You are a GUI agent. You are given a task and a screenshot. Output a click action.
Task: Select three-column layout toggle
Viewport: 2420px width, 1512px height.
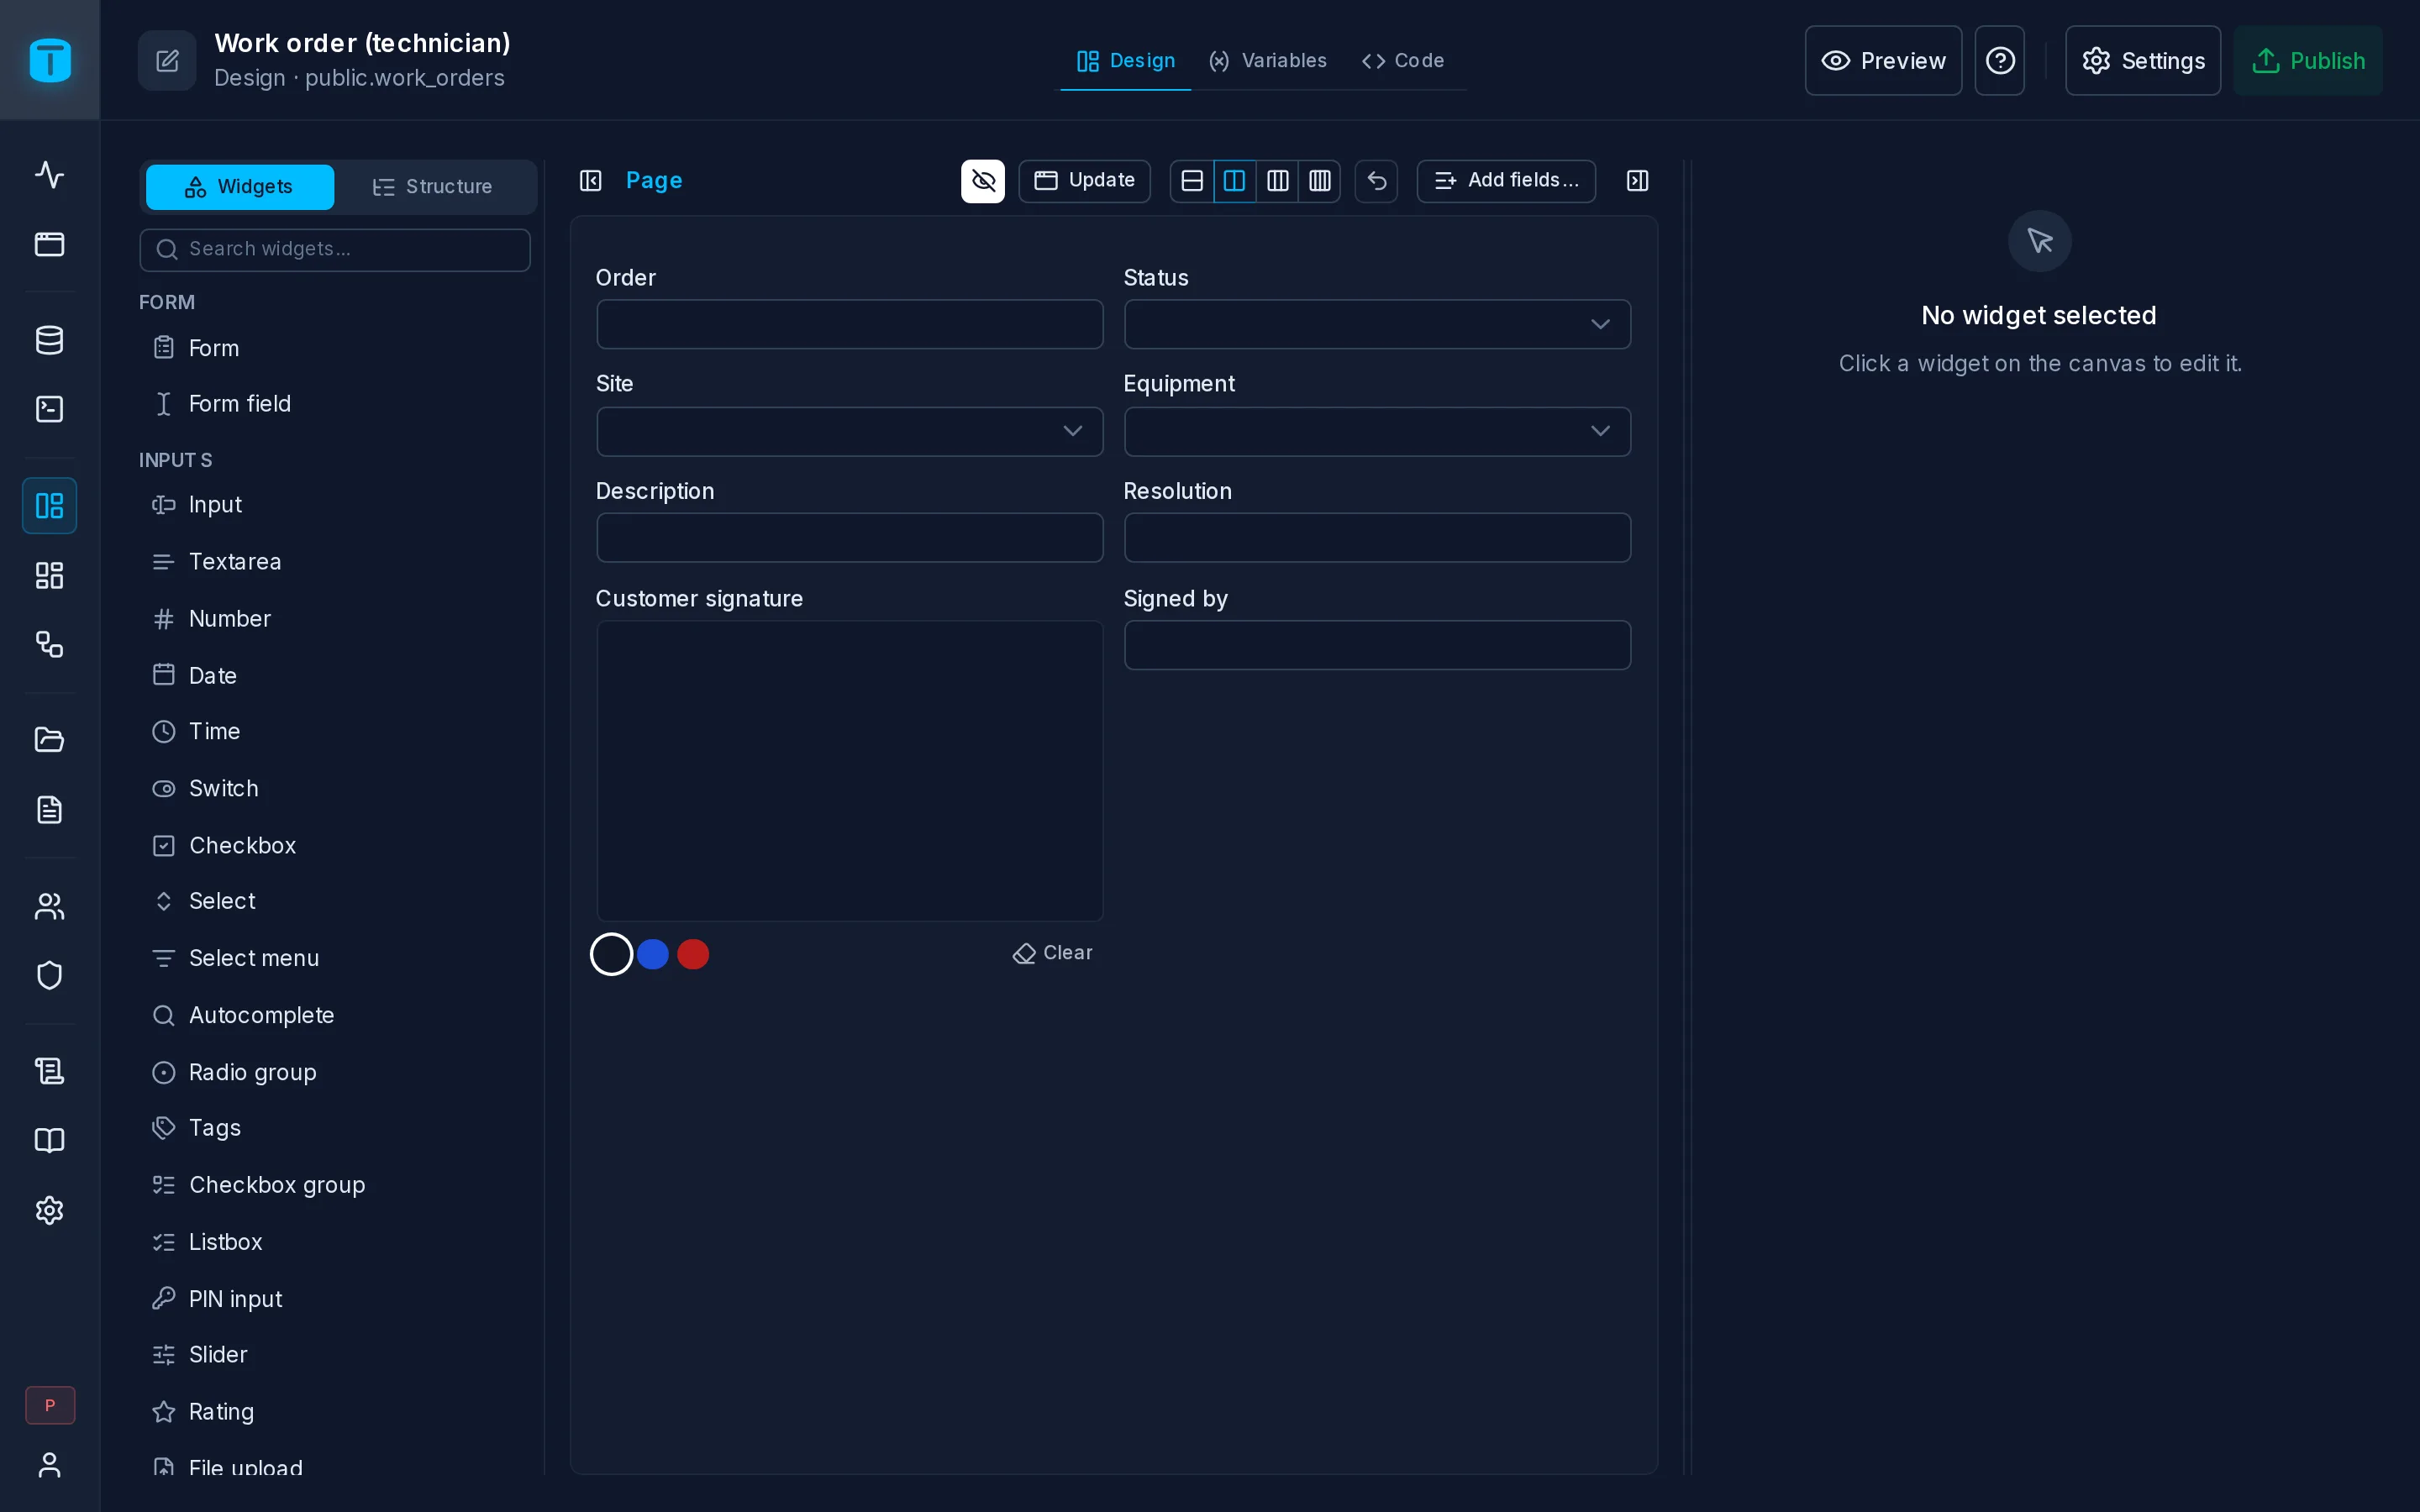click(x=1277, y=181)
